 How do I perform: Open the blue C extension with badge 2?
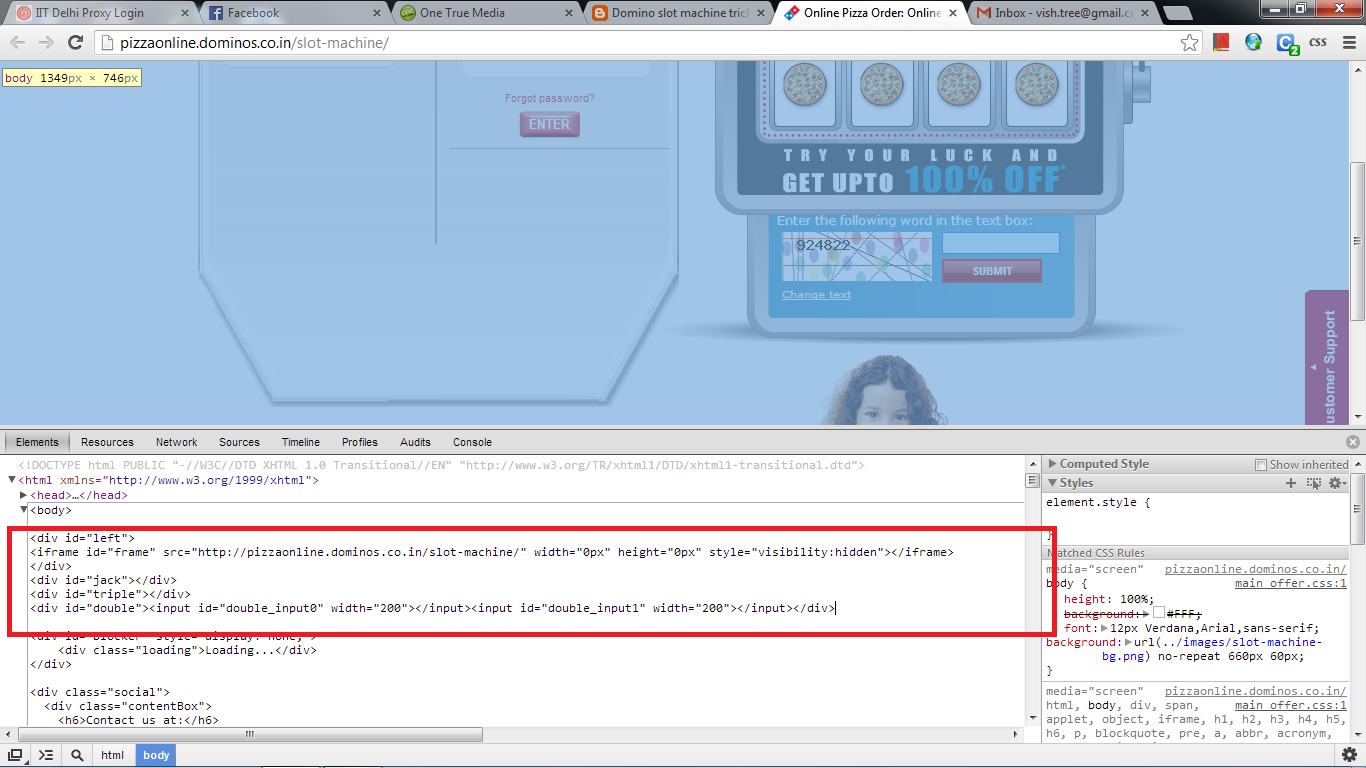pos(1287,43)
